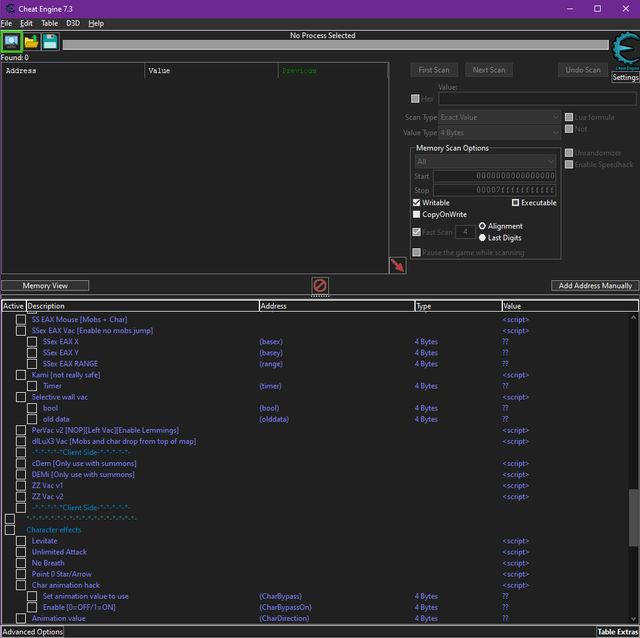Activate No Breath checkbox
Image resolution: width=640 pixels, height=638 pixels.
(21, 563)
